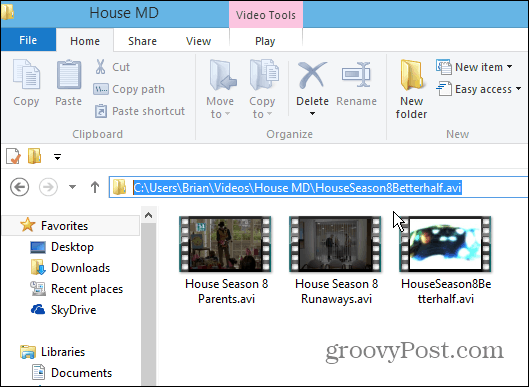Open the Play tab under Video Tools
The width and height of the screenshot is (529, 387).
265,41
